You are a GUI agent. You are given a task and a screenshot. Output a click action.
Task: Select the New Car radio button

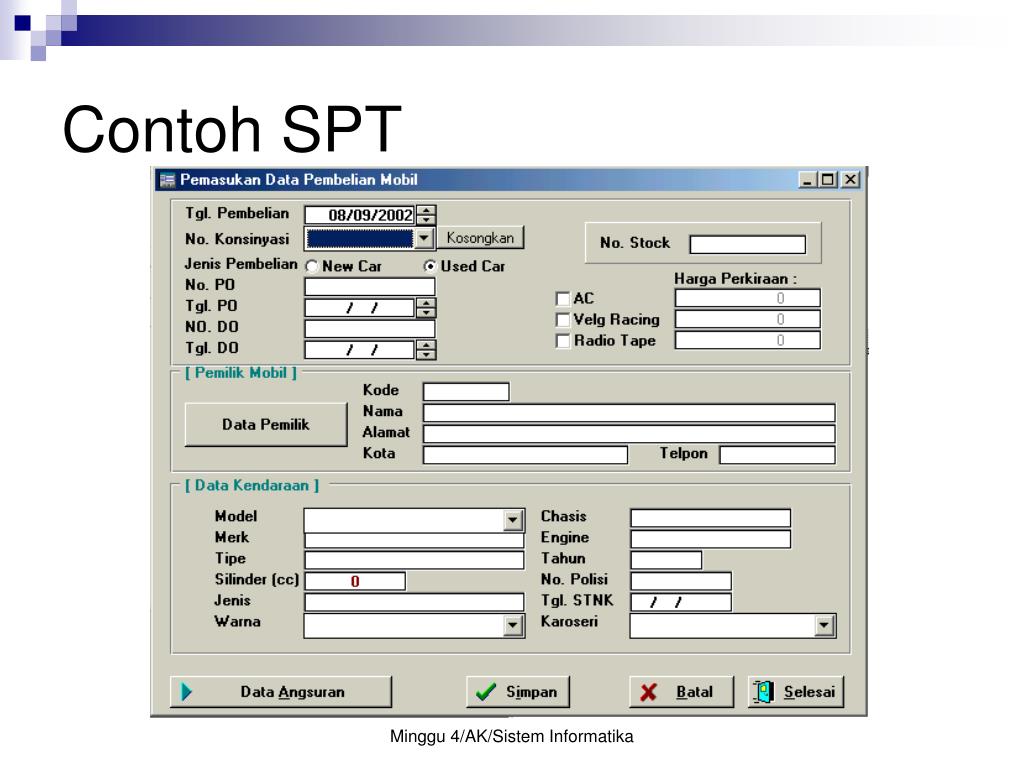click(x=312, y=266)
